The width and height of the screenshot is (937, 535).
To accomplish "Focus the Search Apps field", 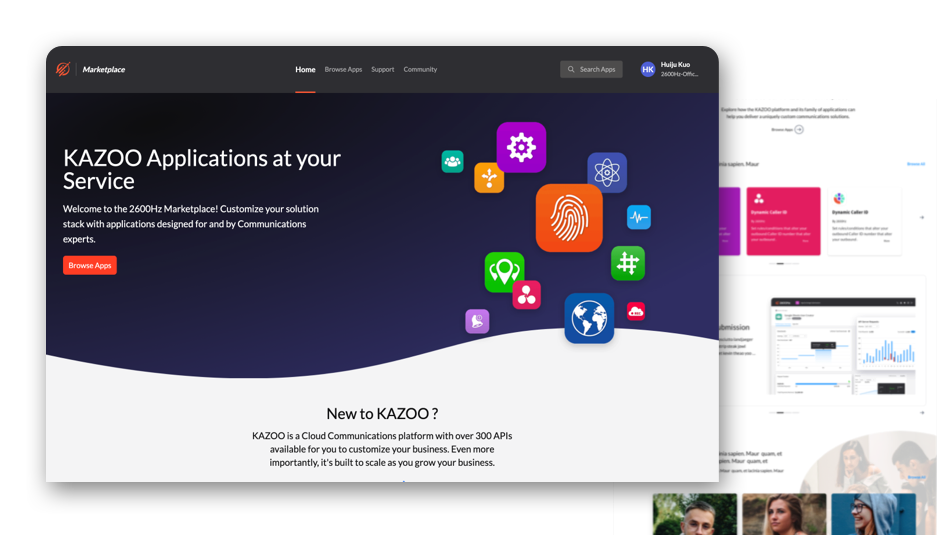I will click(x=591, y=69).
